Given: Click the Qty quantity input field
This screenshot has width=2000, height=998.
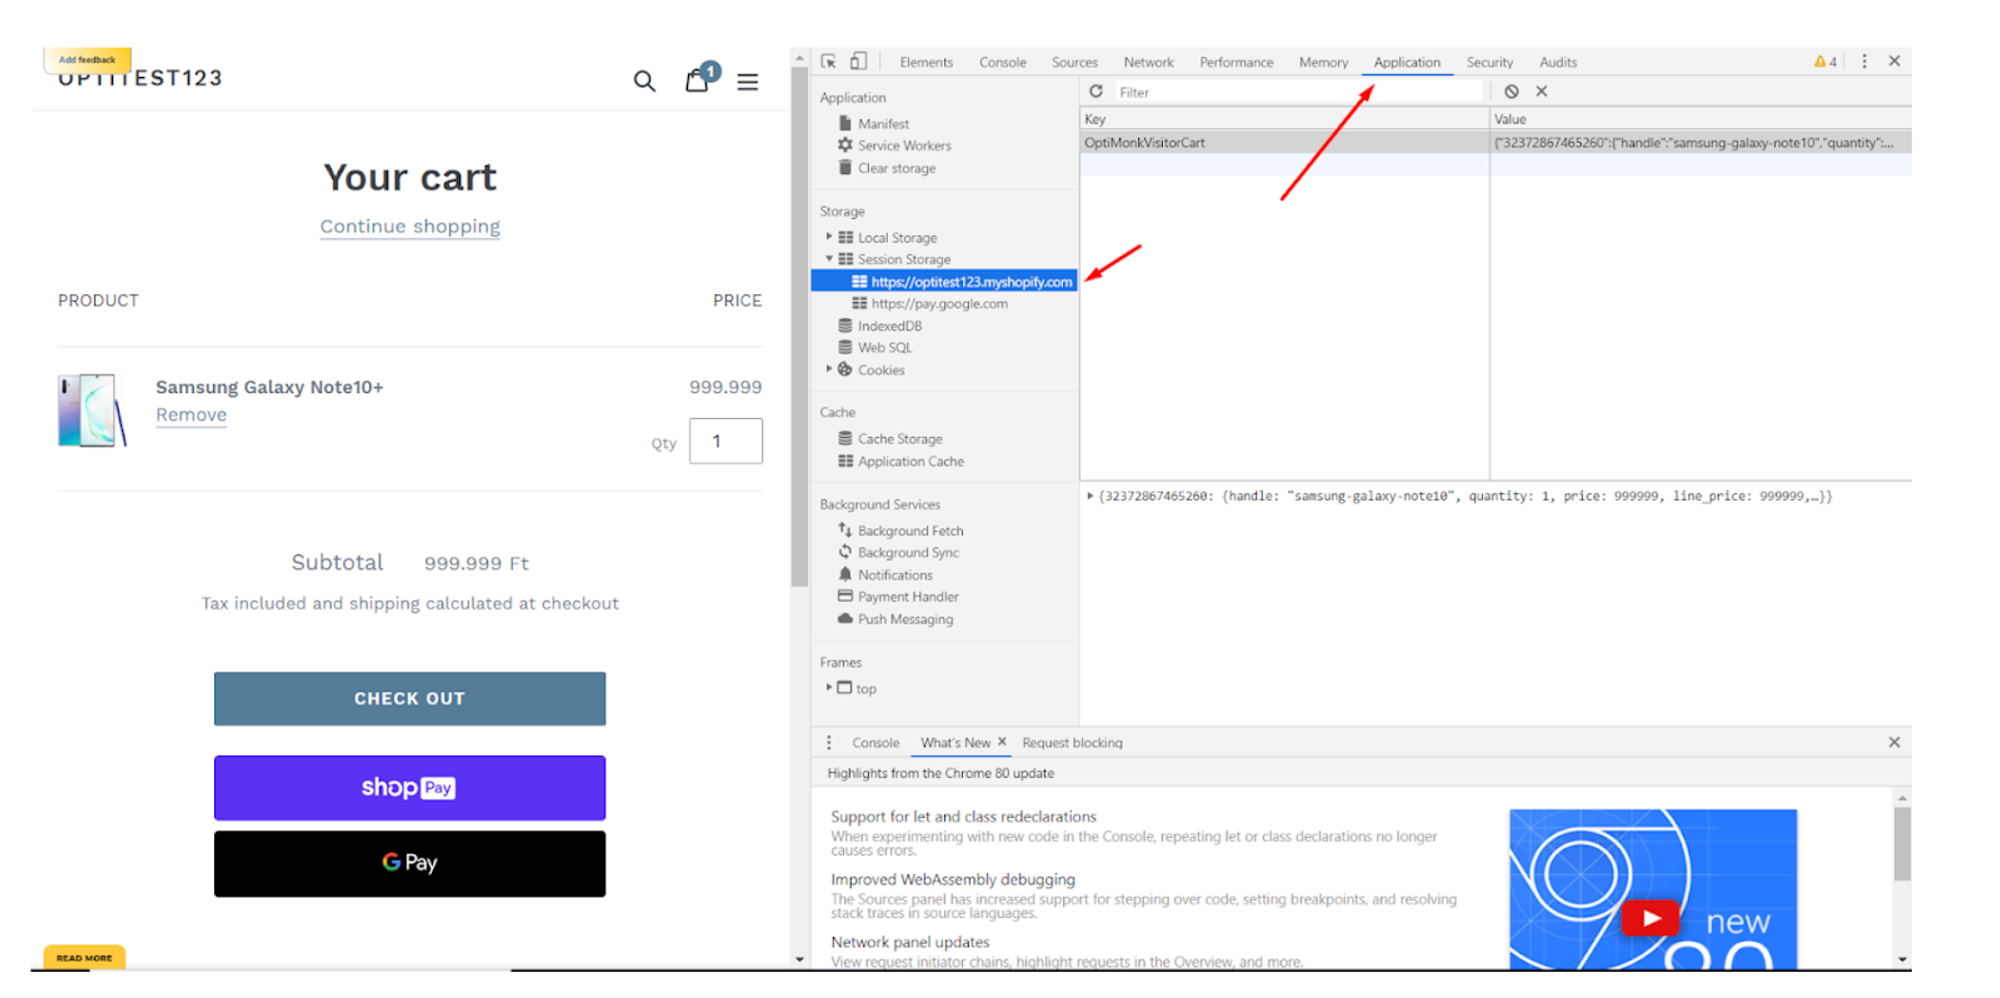Looking at the screenshot, I should coord(726,441).
